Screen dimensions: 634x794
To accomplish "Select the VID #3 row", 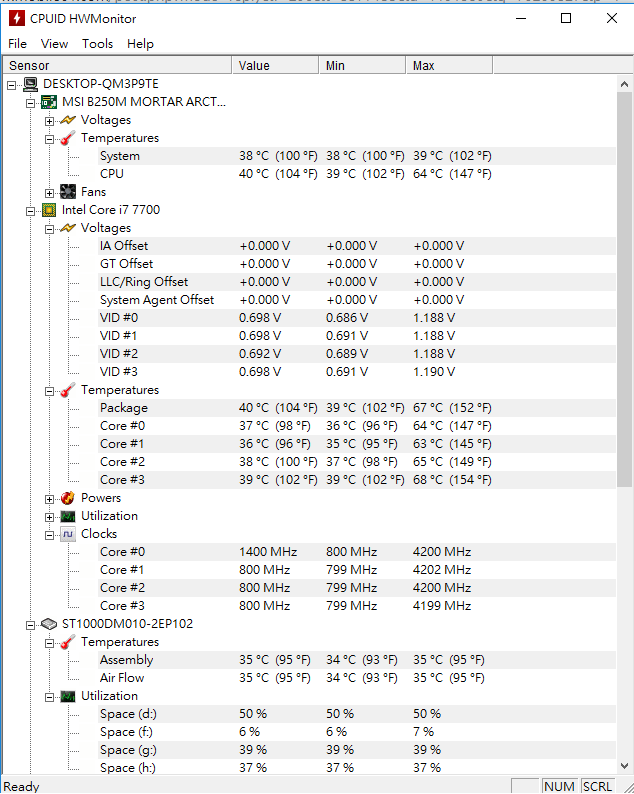I will [357, 372].
